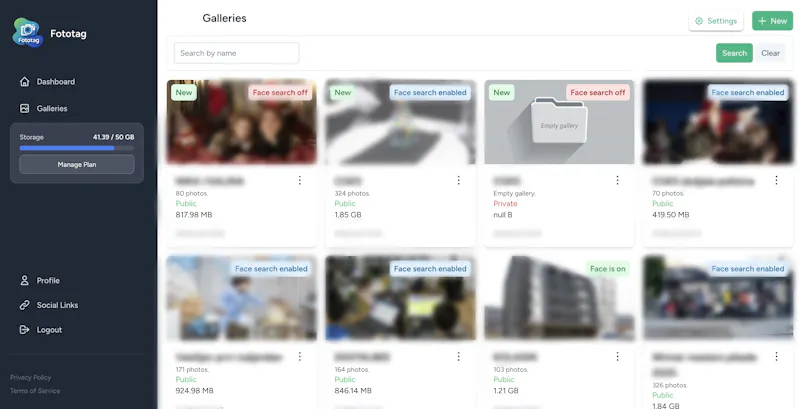Screen dimensions: 800x409
Task: Open the 164 photos gallery thumbnail
Action: pyautogui.click(x=401, y=298)
